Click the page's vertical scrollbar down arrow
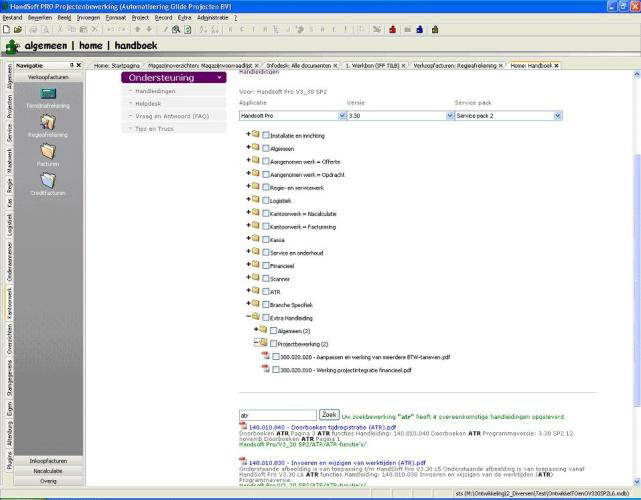This screenshot has height=500, width=641. click(637, 482)
